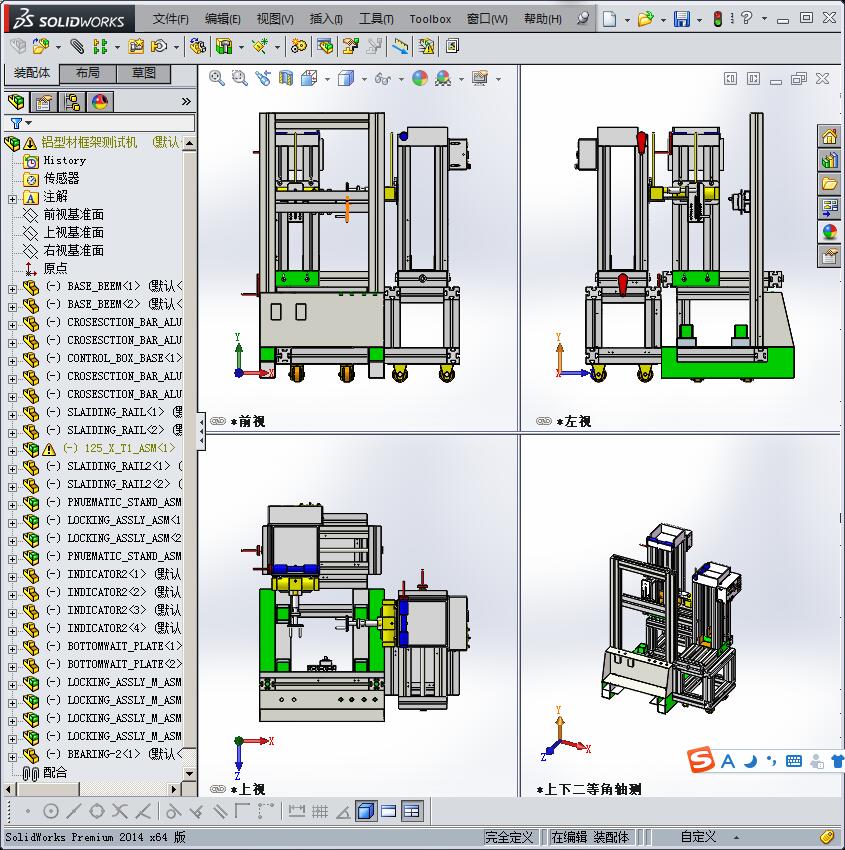Expand the panel tabs double chevron
This screenshot has width=845, height=850.
(x=186, y=101)
